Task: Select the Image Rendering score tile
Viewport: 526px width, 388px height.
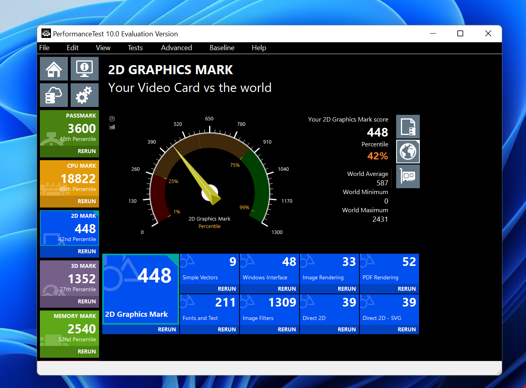Action: pyautogui.click(x=329, y=269)
